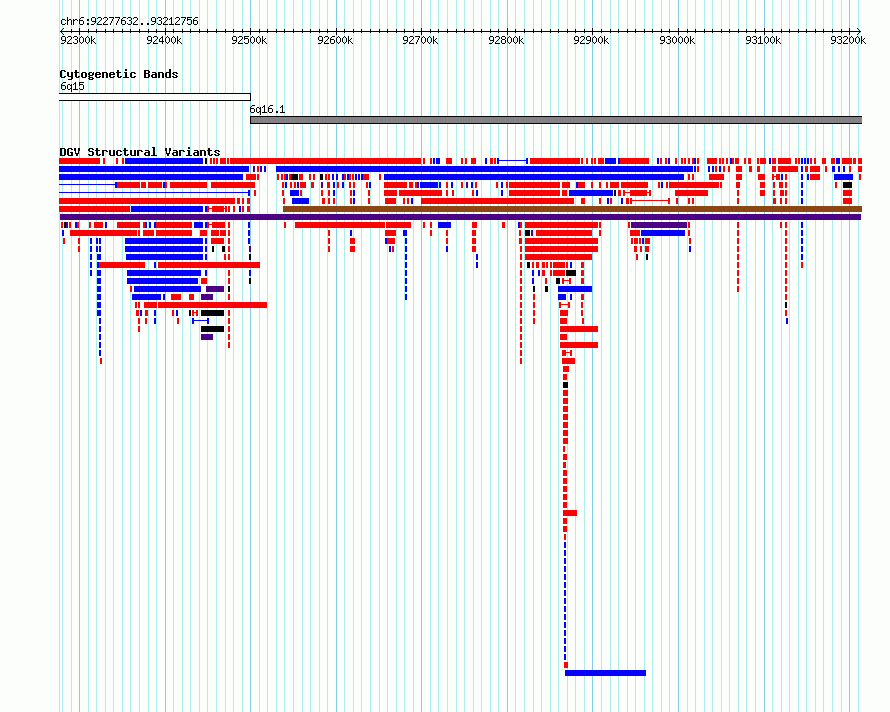Select the black square in the tall red column
Image resolution: width=890 pixels, height=712 pixels.
tap(565, 386)
